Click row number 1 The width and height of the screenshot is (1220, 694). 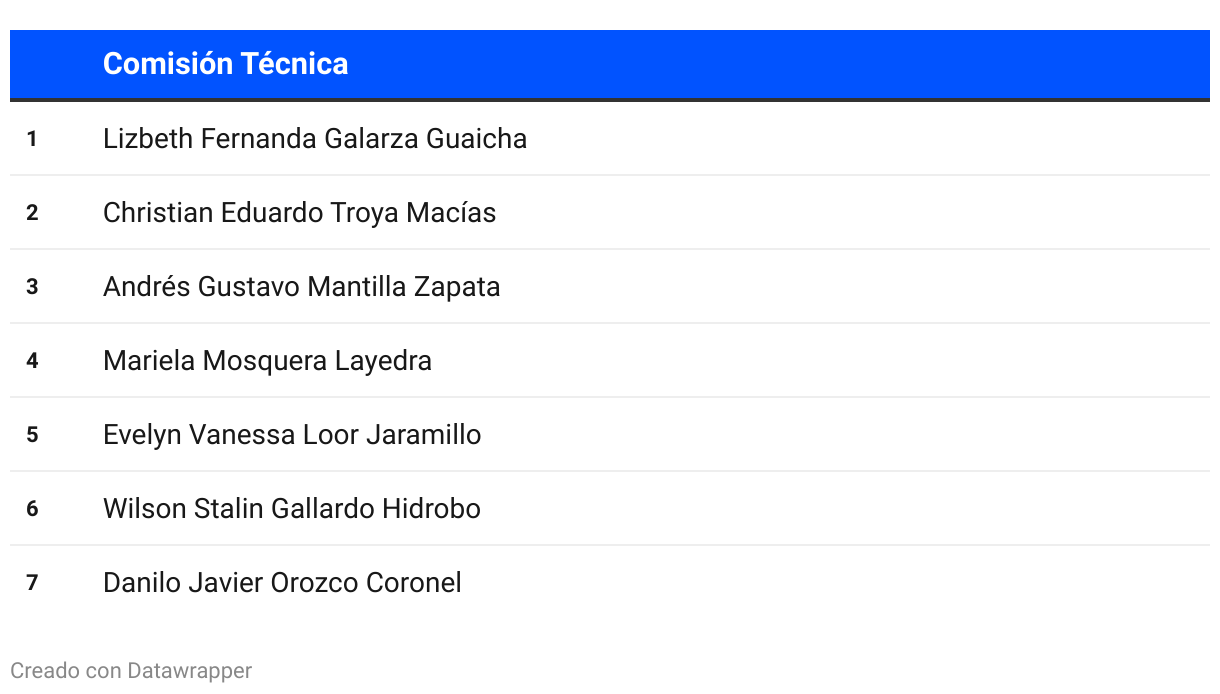pyautogui.click(x=32, y=139)
